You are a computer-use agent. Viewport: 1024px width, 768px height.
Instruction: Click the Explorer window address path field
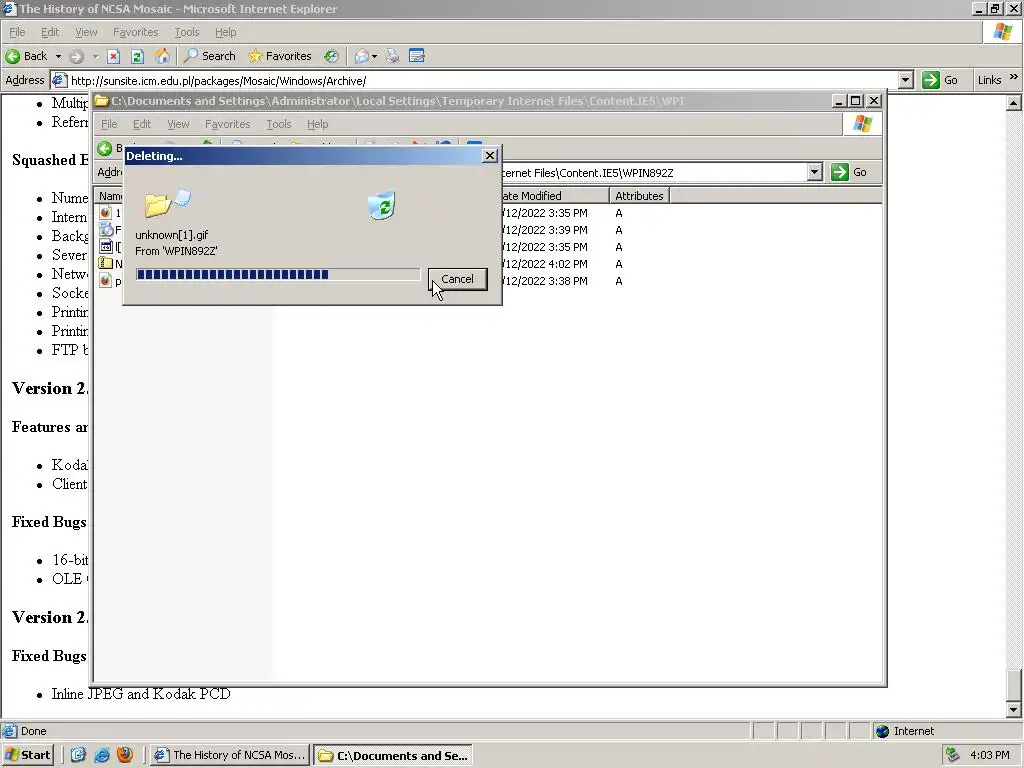point(654,172)
